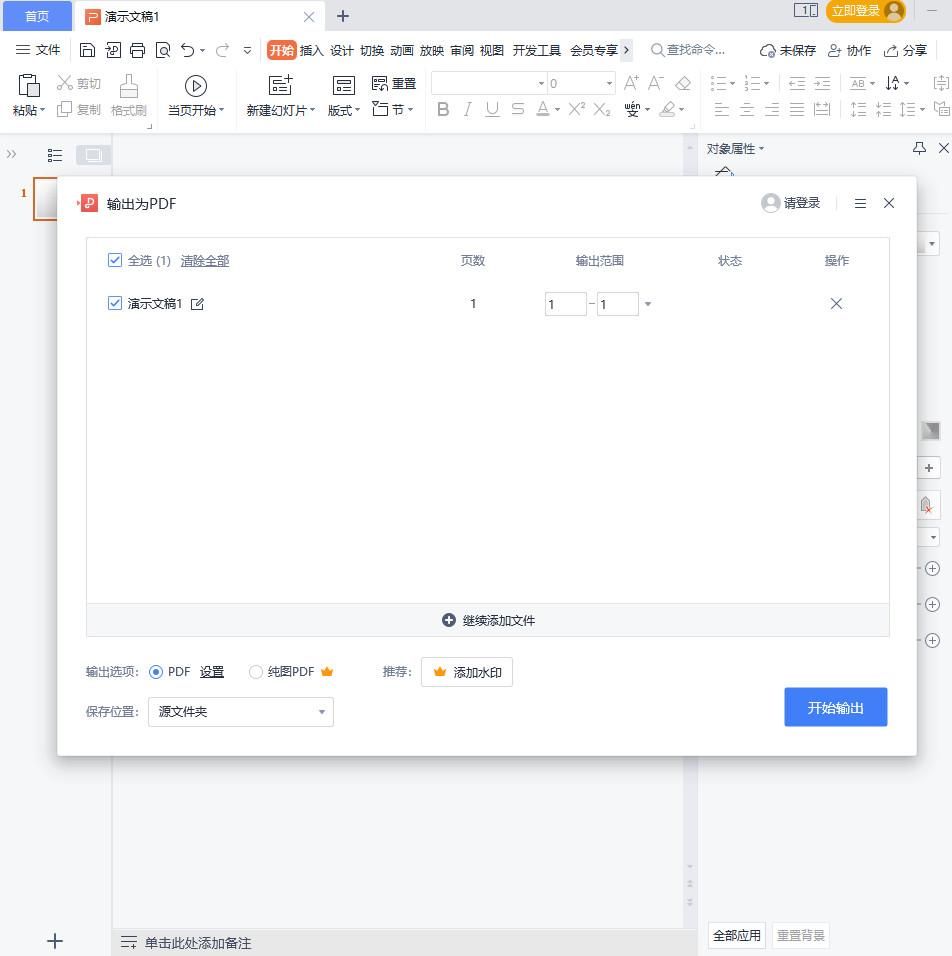Remove 演示文稿1 using the X in 操作 column
952x956 pixels.
[836, 304]
